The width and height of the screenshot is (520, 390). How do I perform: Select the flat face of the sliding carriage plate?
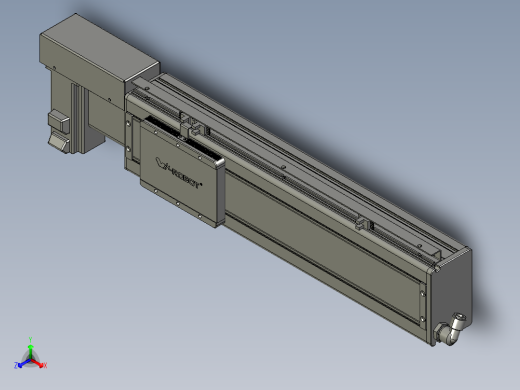click(x=178, y=173)
